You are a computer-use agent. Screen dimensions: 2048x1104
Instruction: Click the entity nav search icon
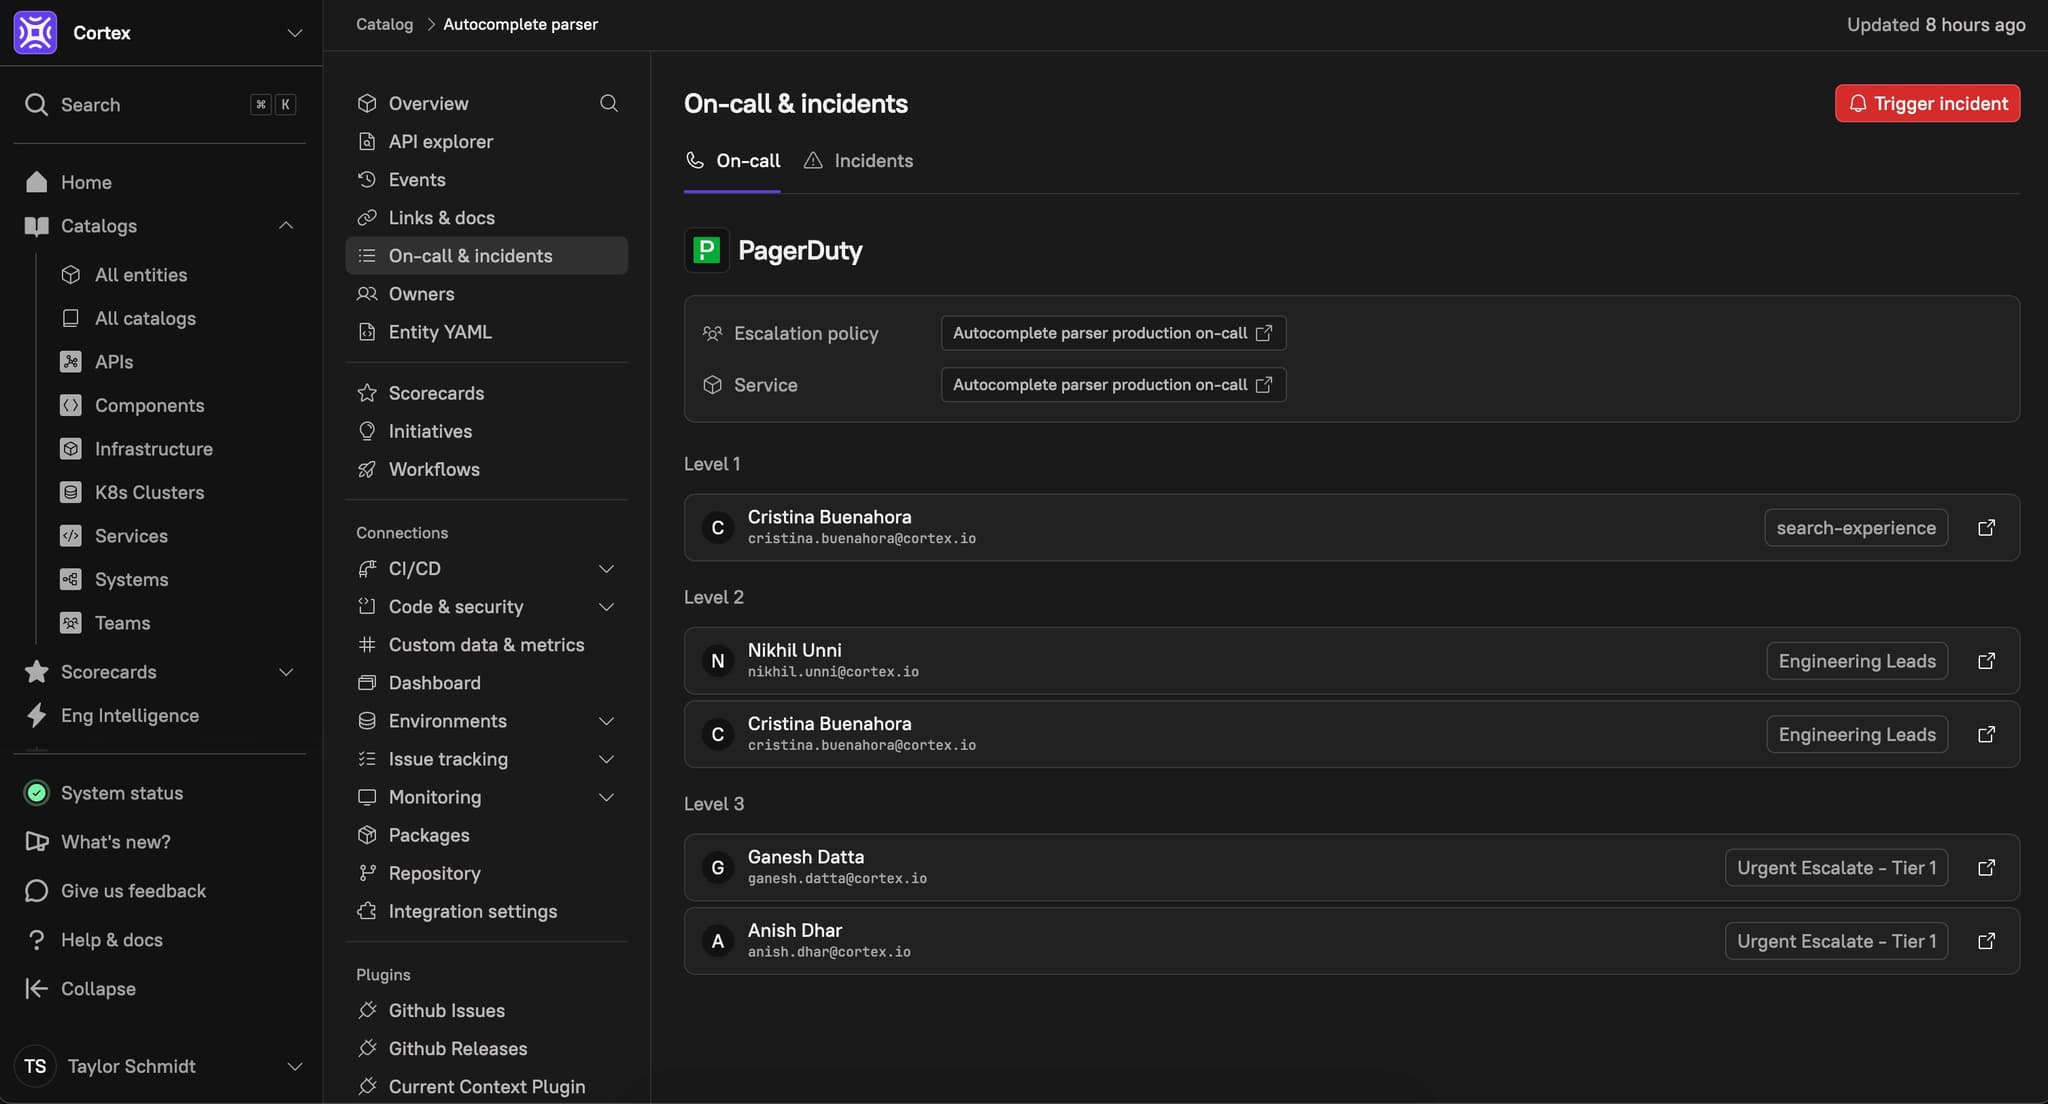608,103
